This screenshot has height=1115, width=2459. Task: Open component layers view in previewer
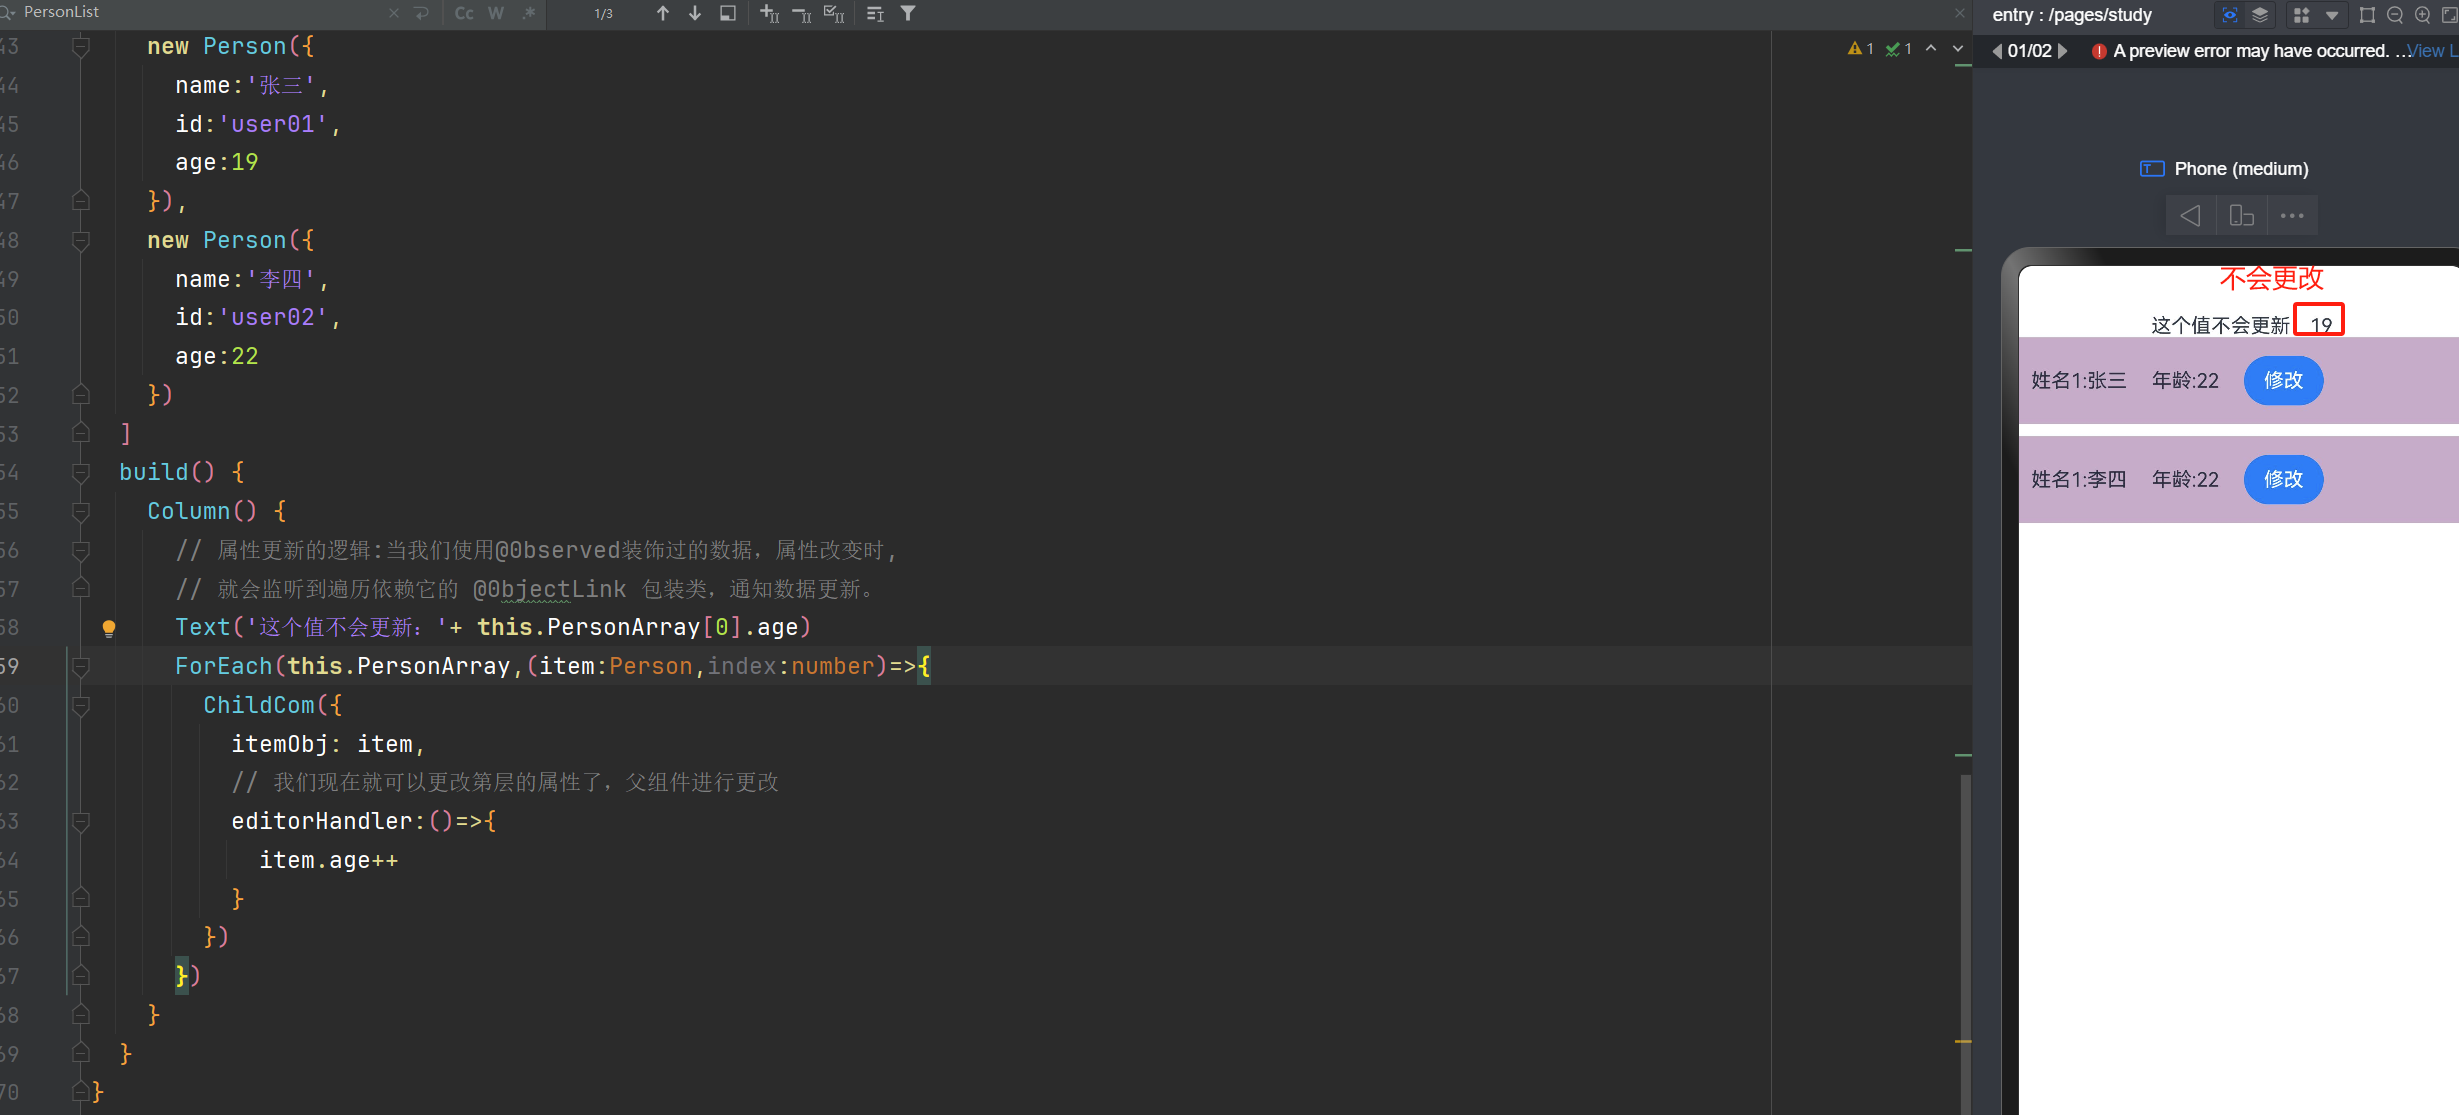(x=2260, y=15)
